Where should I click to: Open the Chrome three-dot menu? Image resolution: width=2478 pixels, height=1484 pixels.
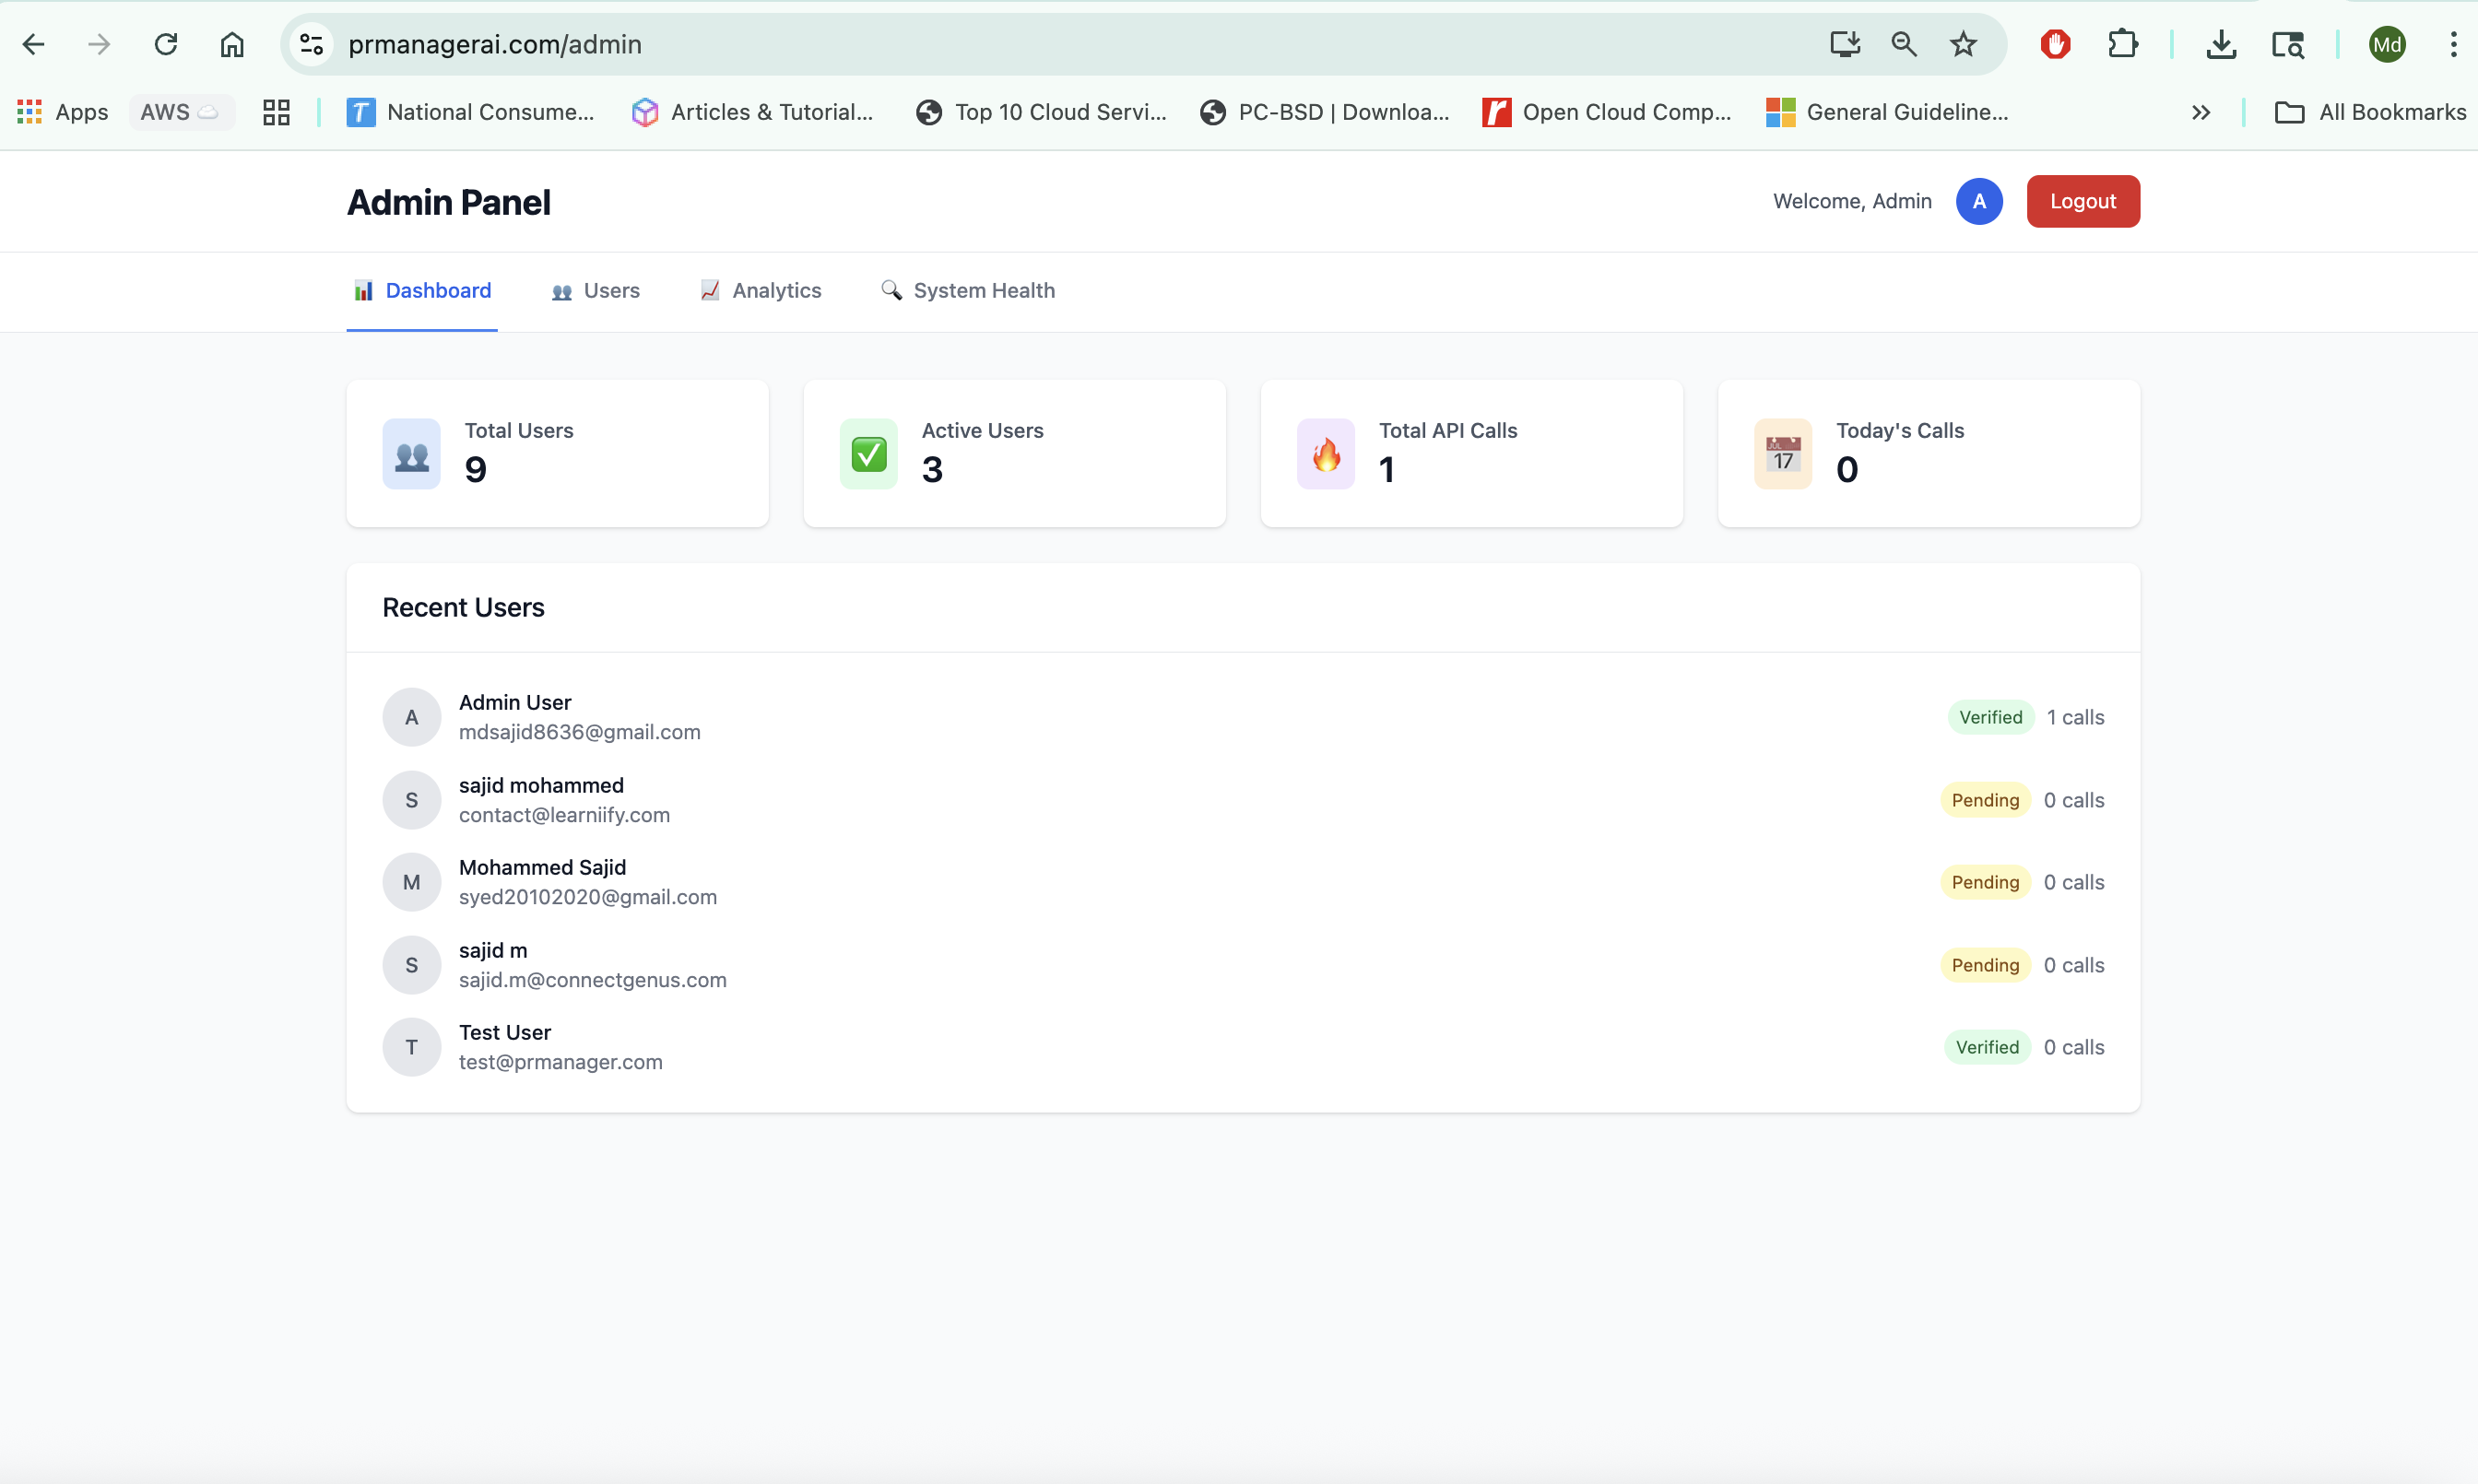pos(2452,44)
